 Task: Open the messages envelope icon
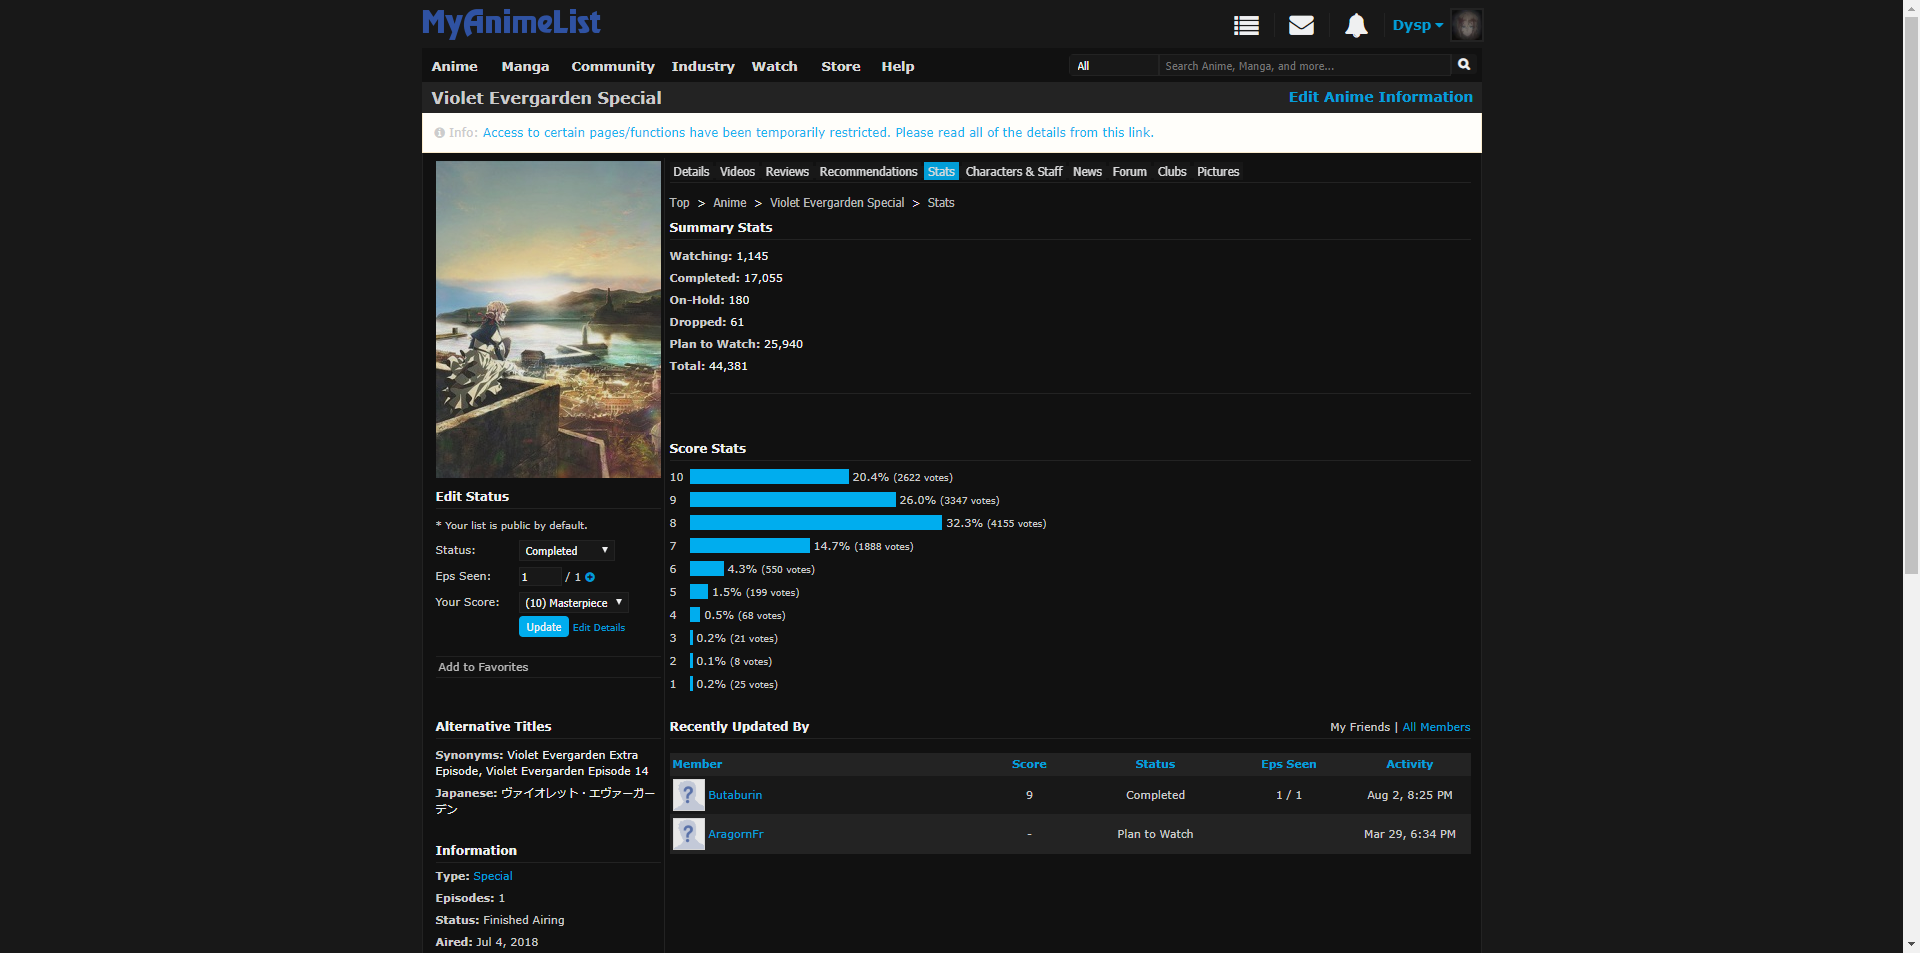point(1301,26)
